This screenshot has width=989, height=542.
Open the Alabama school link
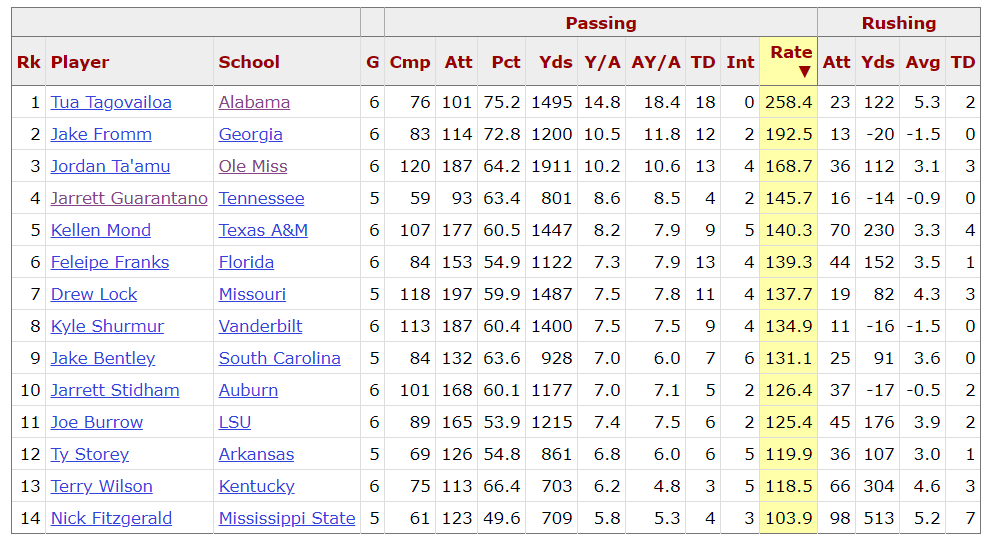click(254, 102)
